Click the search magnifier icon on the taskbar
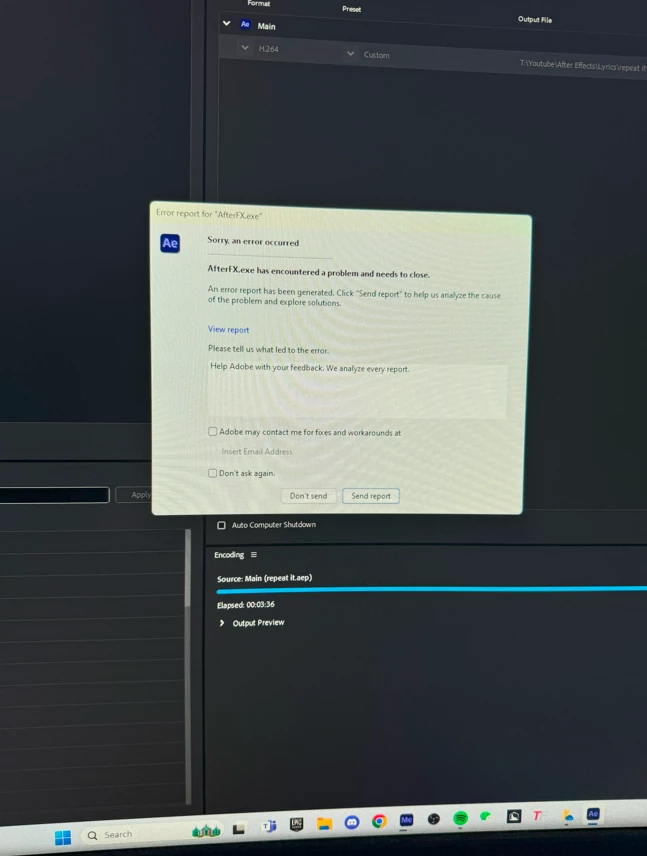This screenshot has width=647, height=856. 92,835
